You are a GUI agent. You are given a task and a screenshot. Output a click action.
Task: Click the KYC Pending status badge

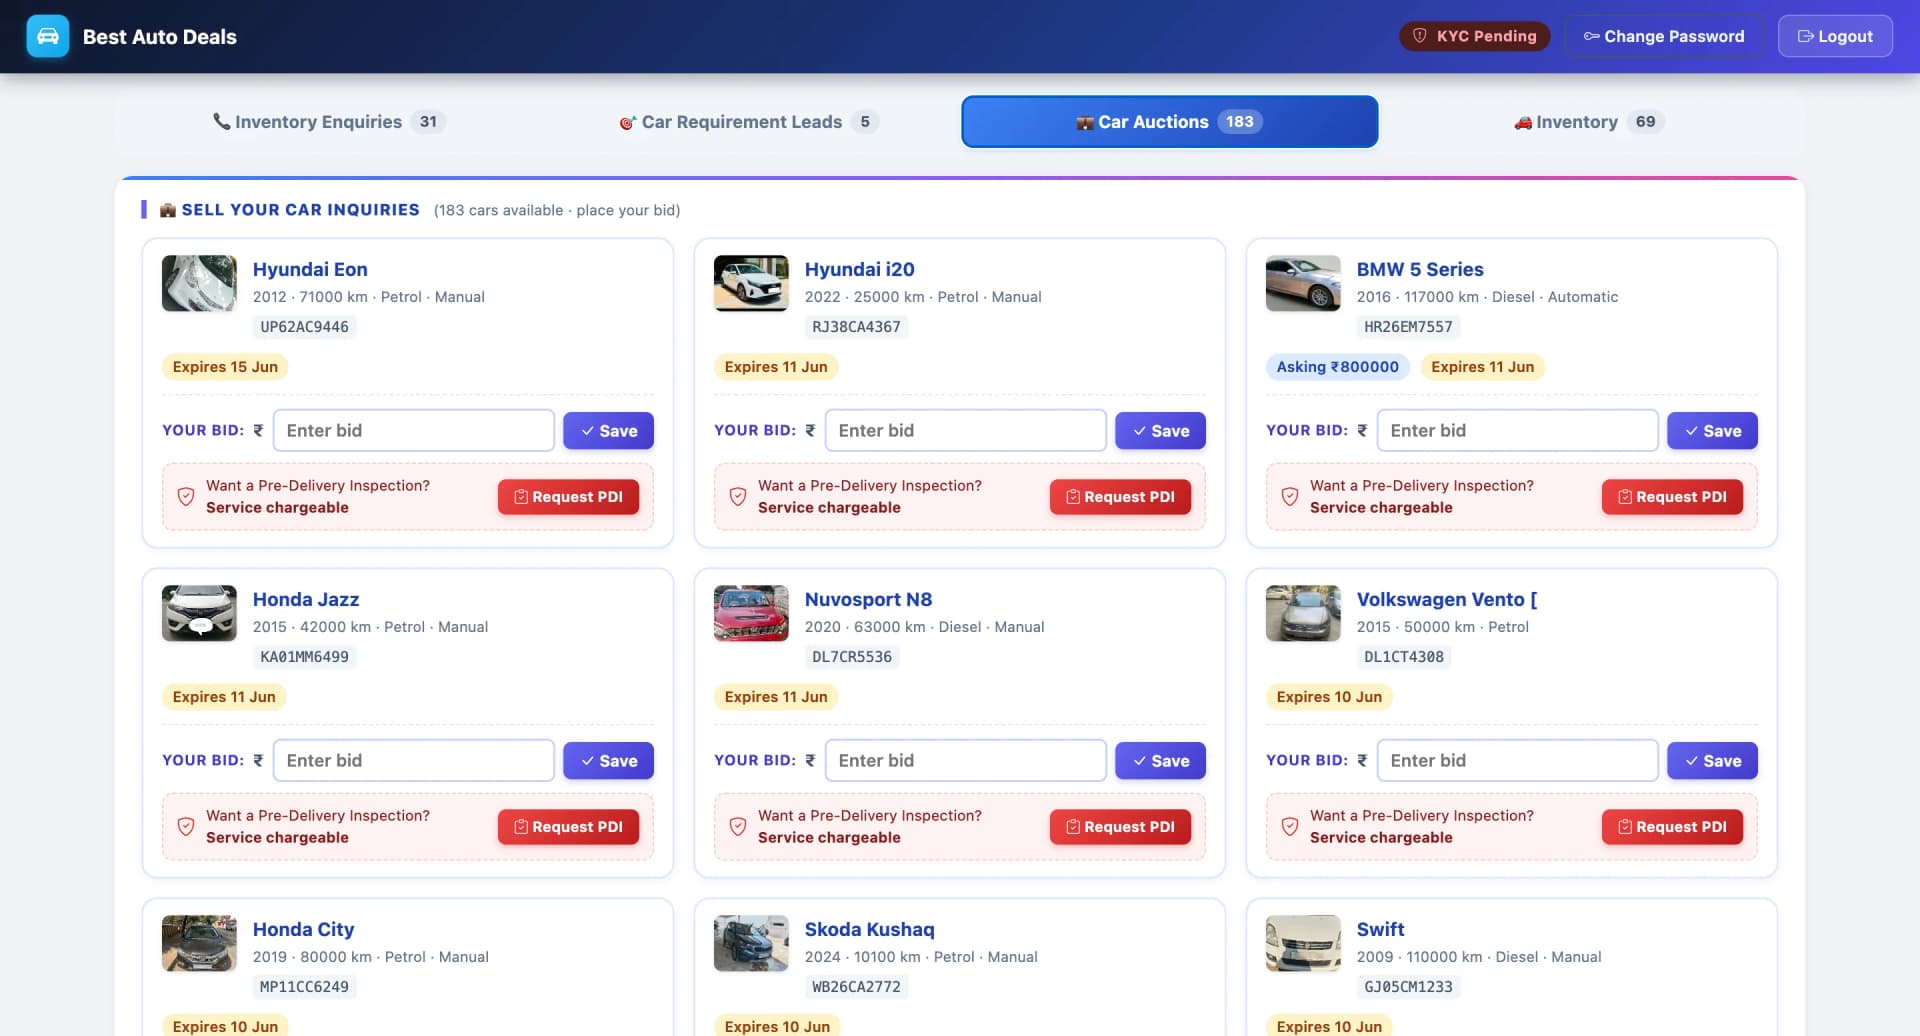click(x=1475, y=36)
